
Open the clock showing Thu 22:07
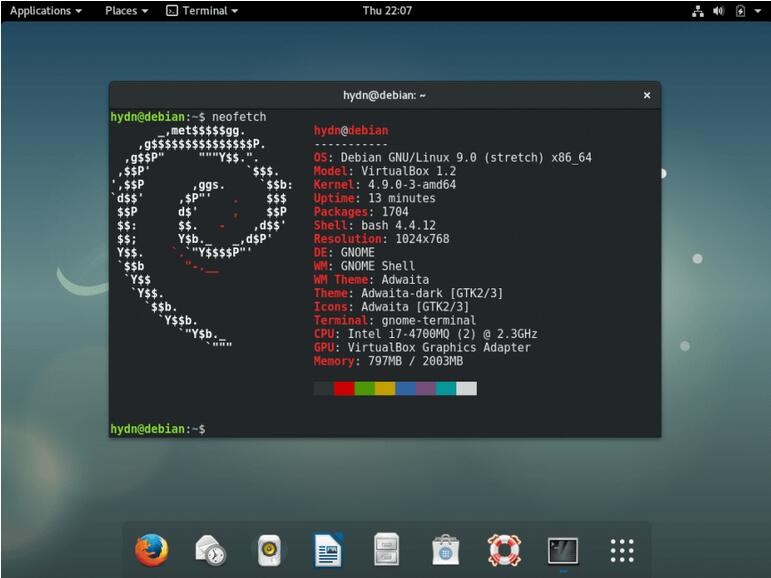(x=387, y=11)
